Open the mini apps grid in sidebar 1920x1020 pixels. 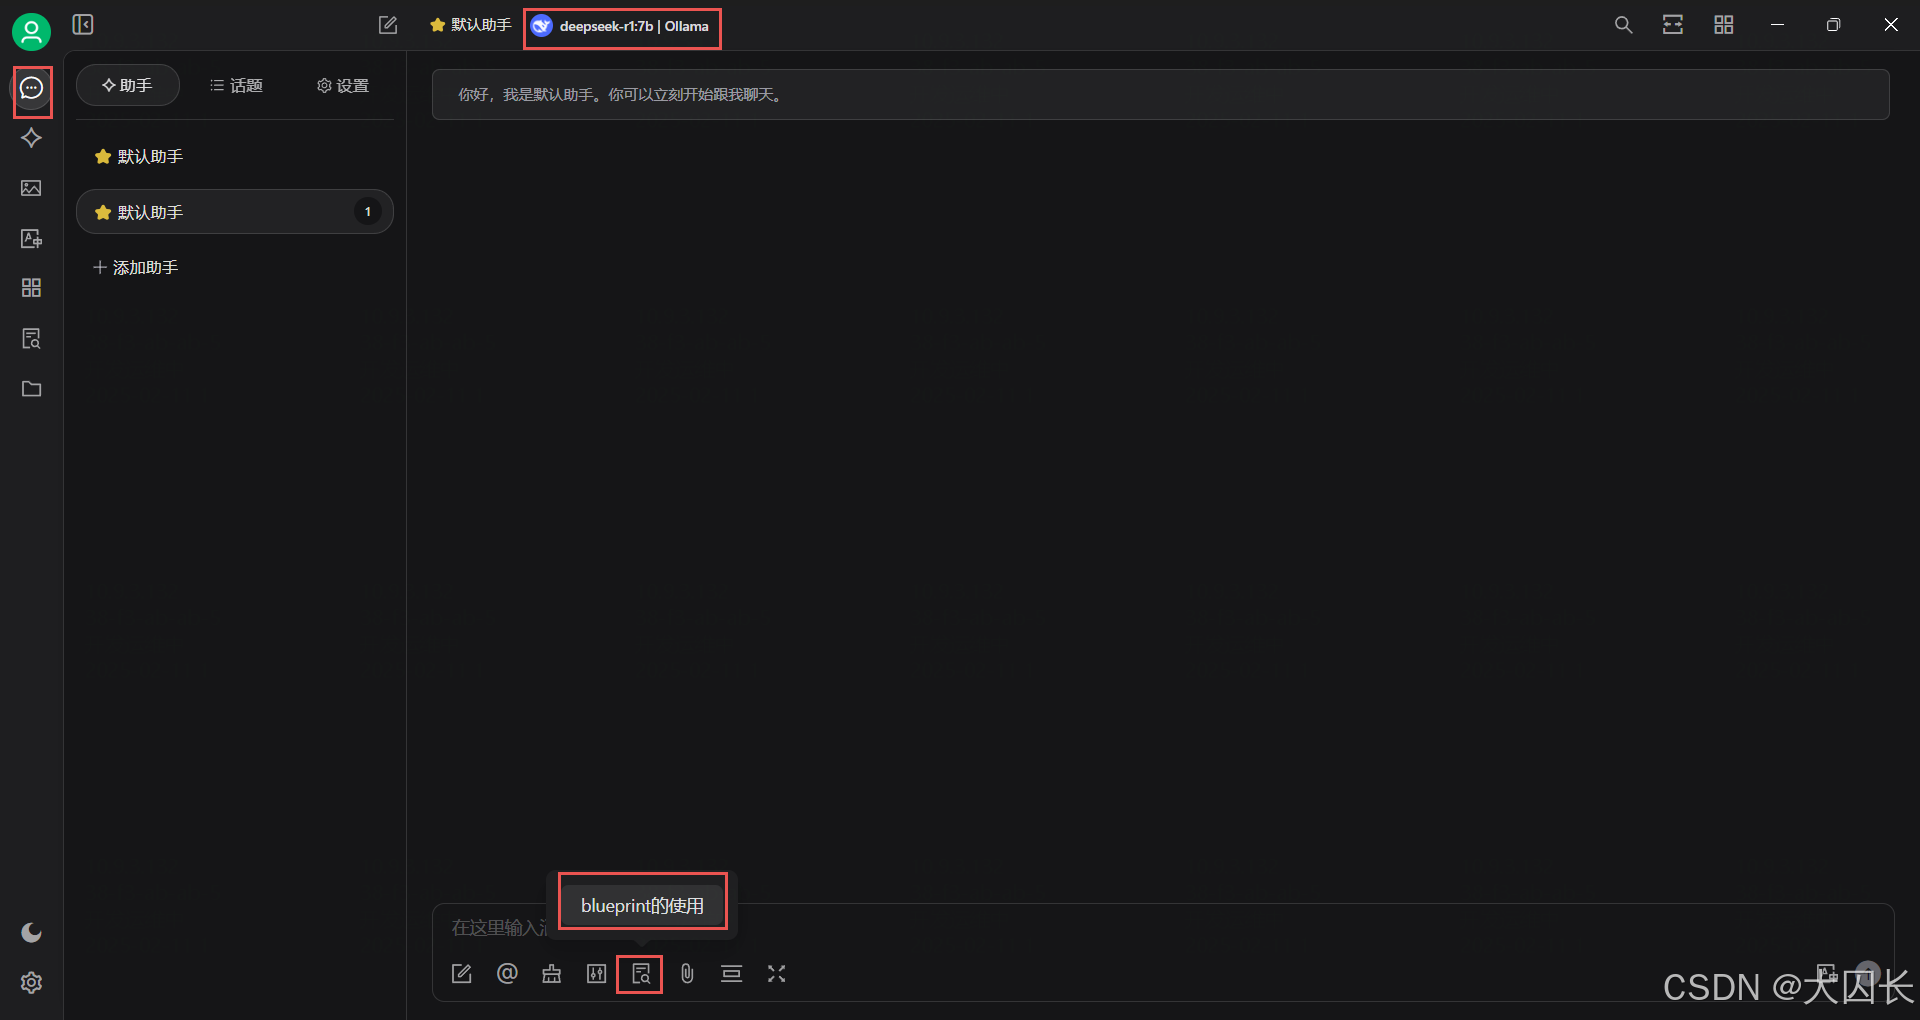pos(32,288)
